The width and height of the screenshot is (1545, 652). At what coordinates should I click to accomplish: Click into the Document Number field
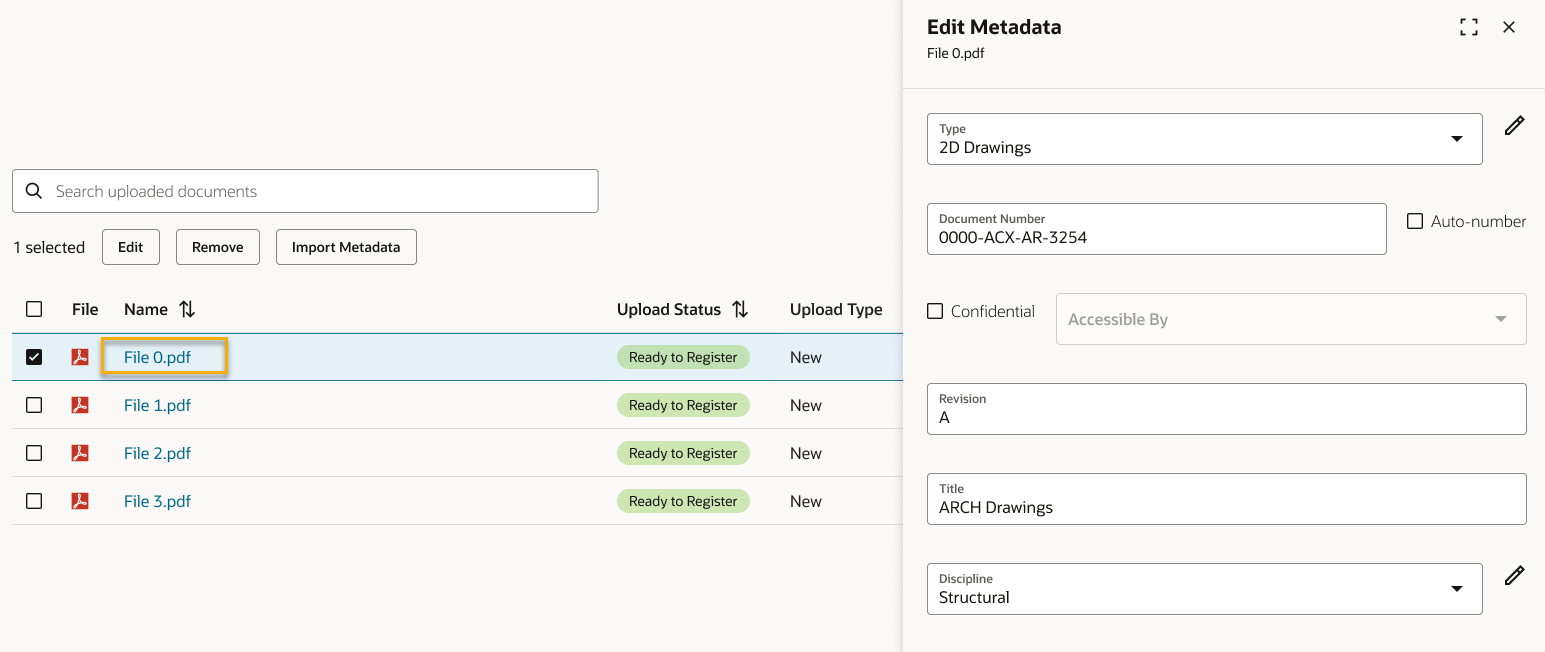click(1155, 237)
